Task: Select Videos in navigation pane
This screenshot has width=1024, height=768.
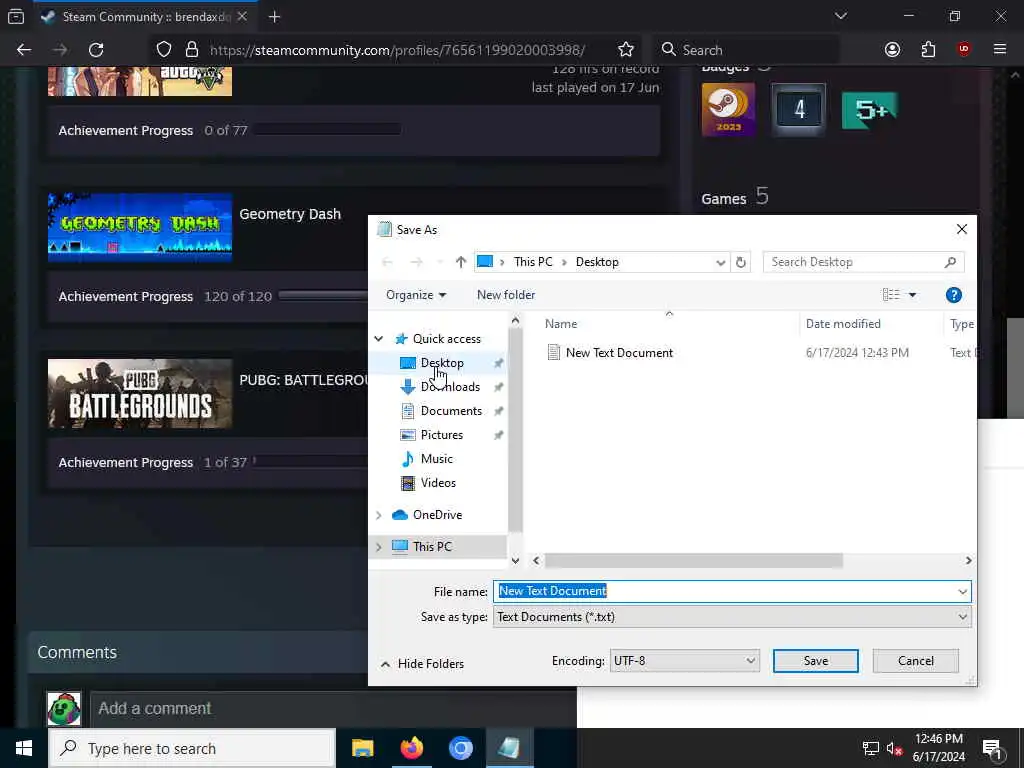Action: click(438, 483)
